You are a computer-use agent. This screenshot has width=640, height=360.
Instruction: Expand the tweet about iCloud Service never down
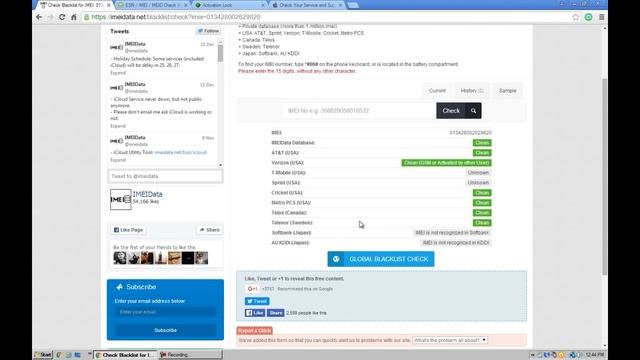click(x=118, y=126)
